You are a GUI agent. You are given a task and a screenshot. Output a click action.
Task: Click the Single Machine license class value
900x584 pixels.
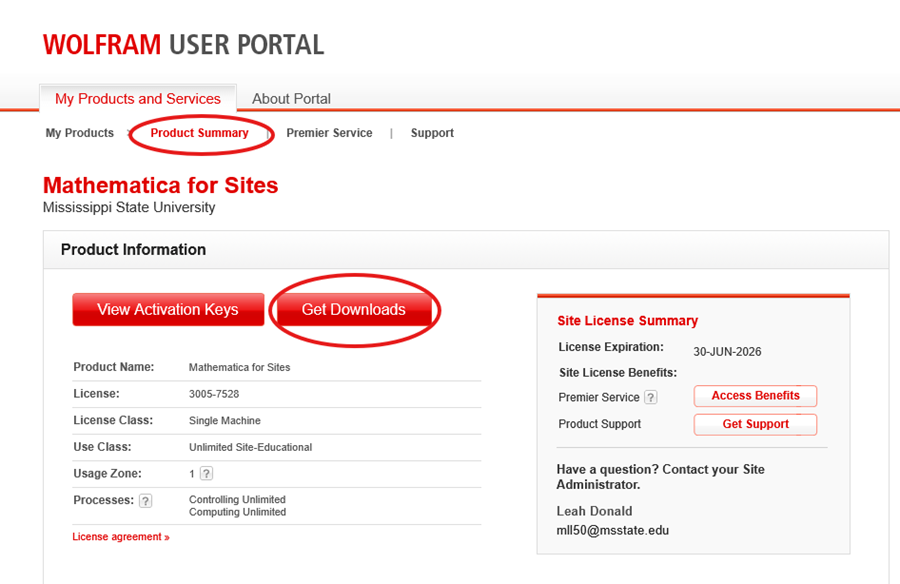(224, 420)
